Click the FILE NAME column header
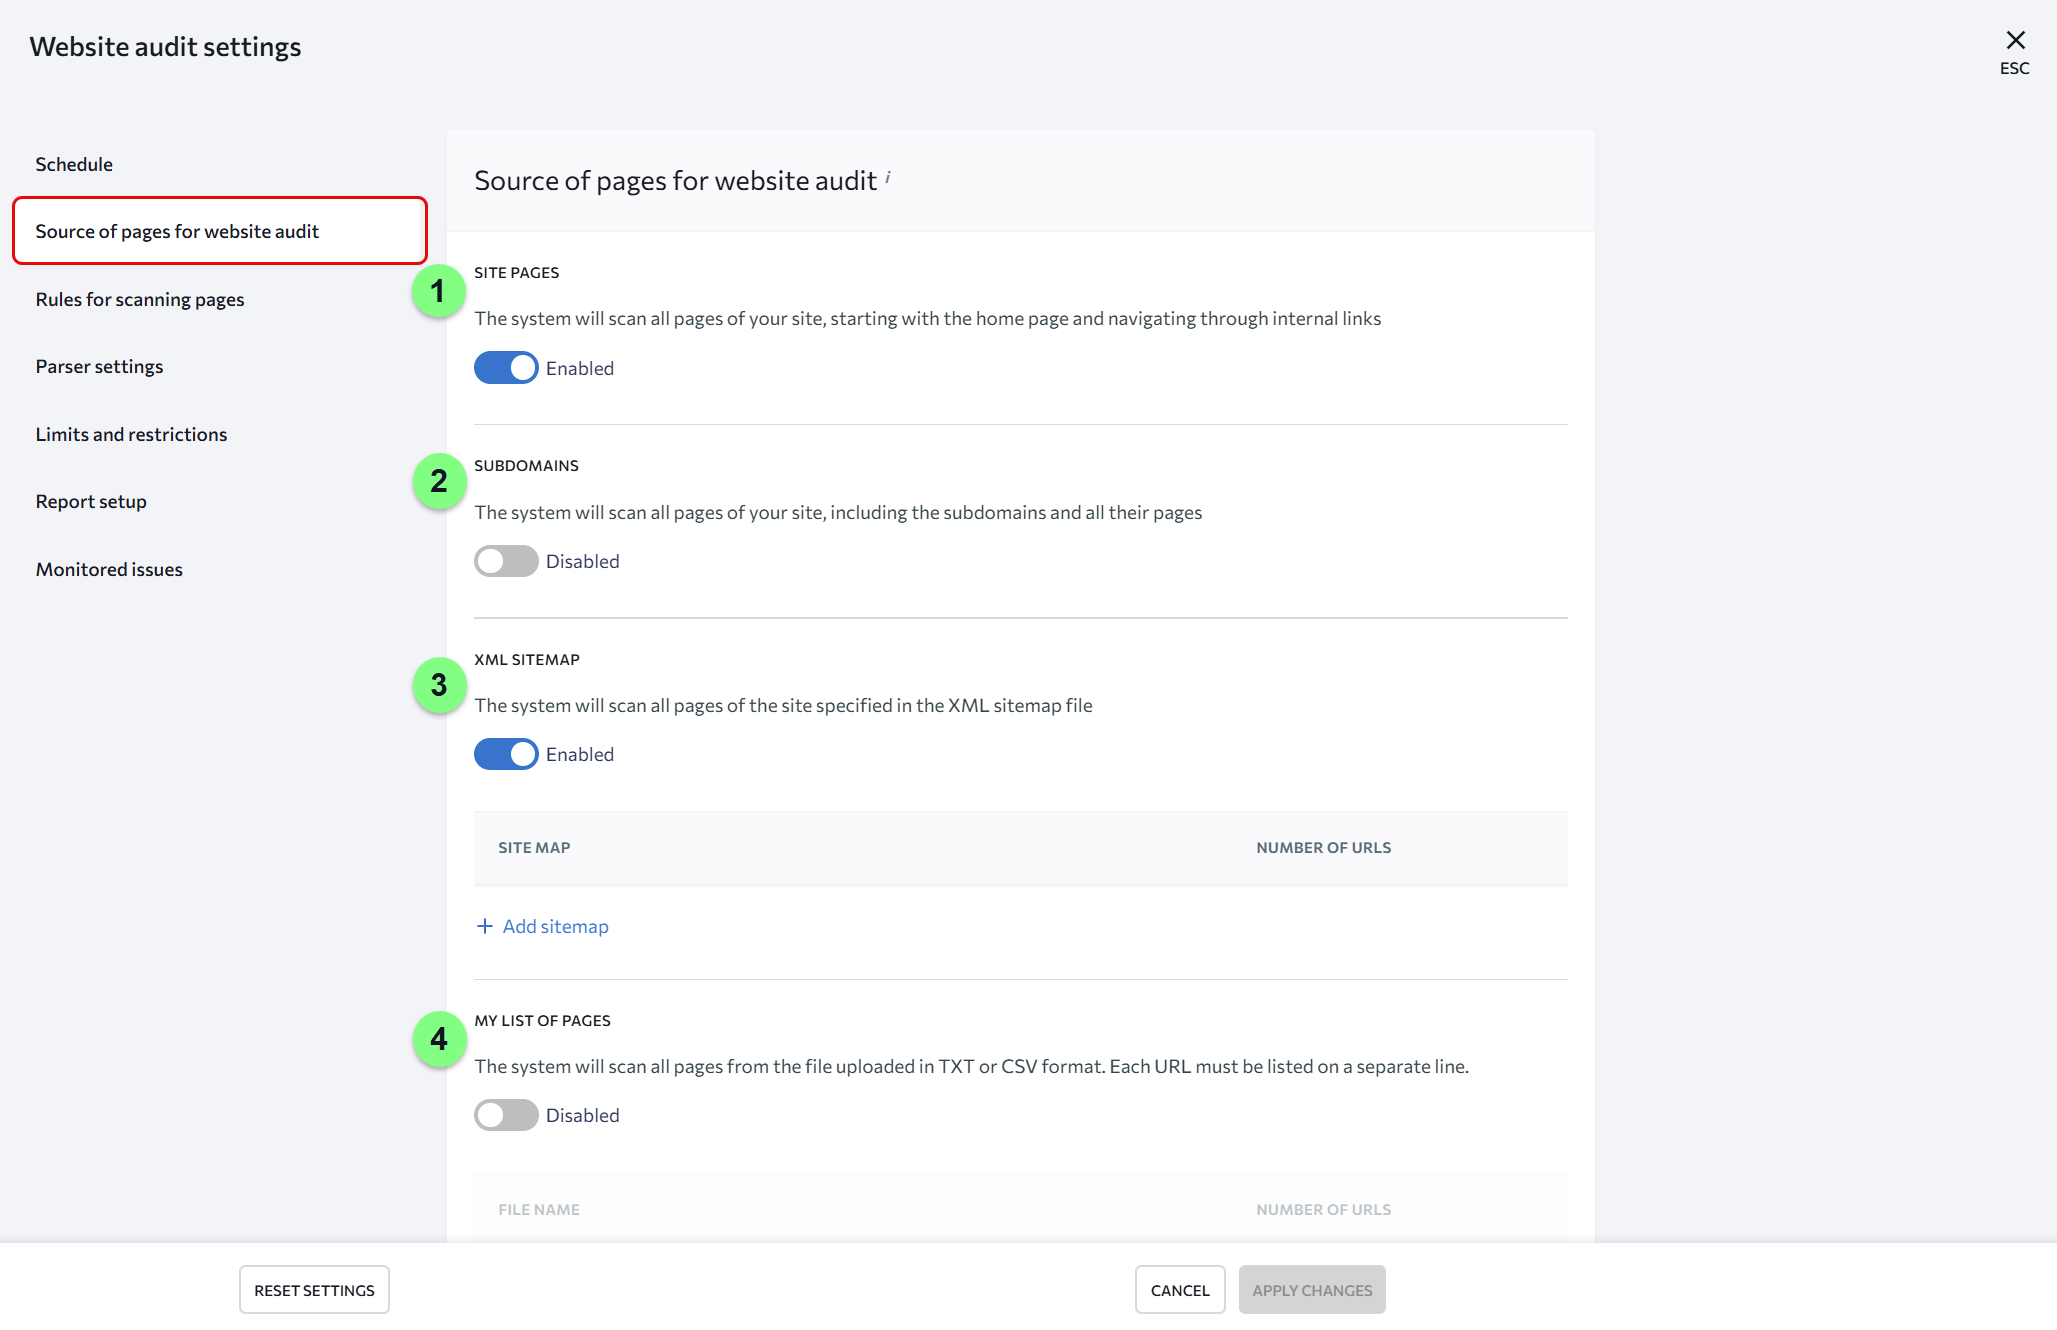The height and width of the screenshot is (1330, 2057). (x=539, y=1210)
